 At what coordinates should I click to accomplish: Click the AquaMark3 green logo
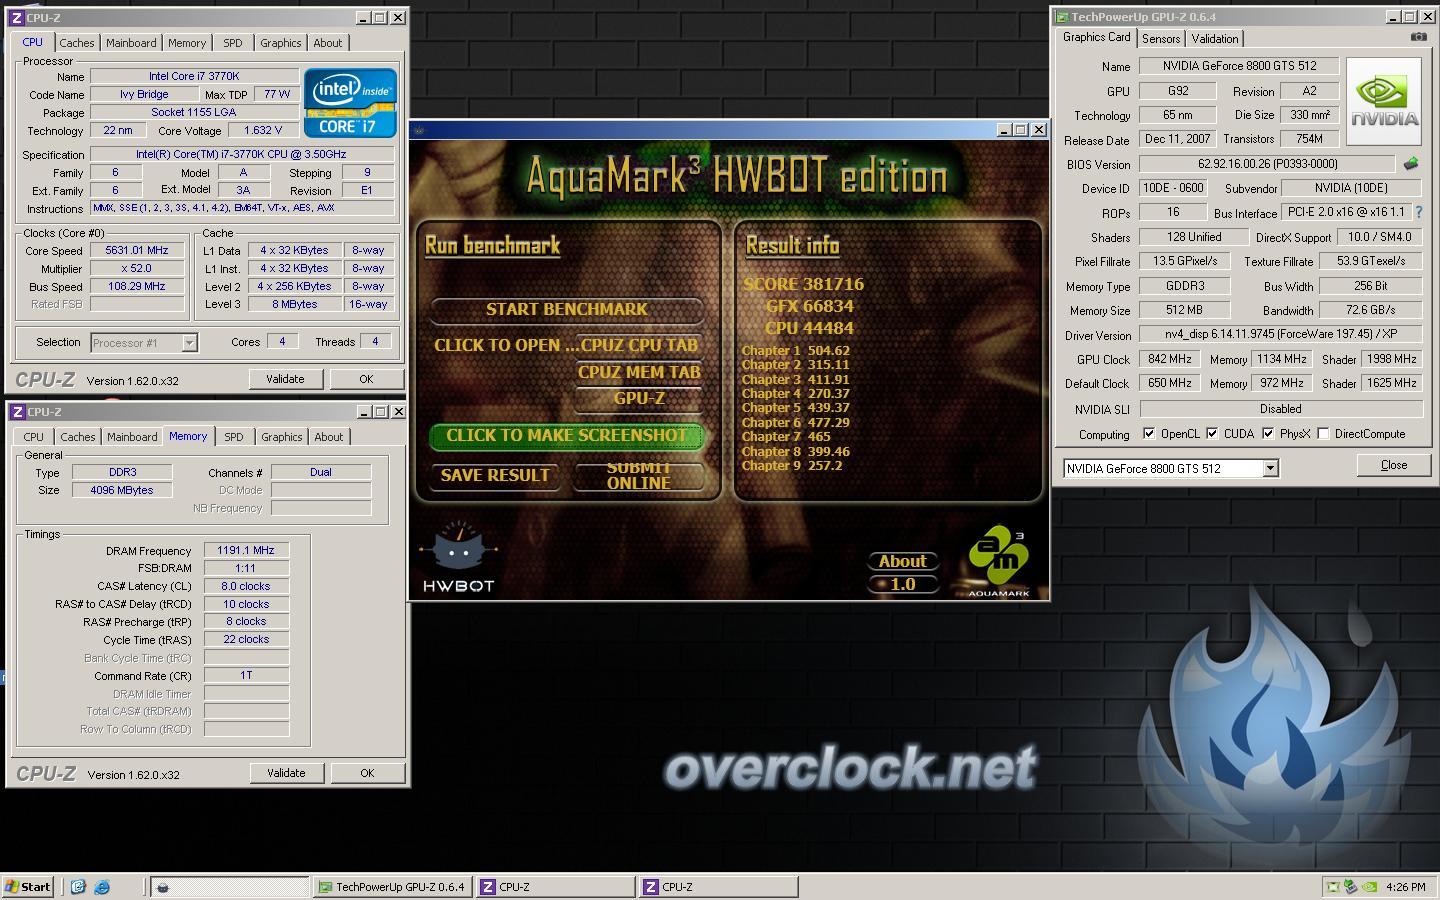click(998, 561)
